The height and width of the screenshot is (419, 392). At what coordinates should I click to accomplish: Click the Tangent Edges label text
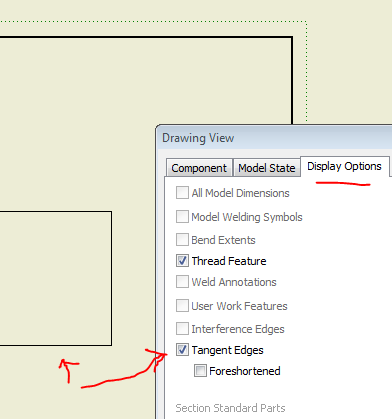(227, 350)
